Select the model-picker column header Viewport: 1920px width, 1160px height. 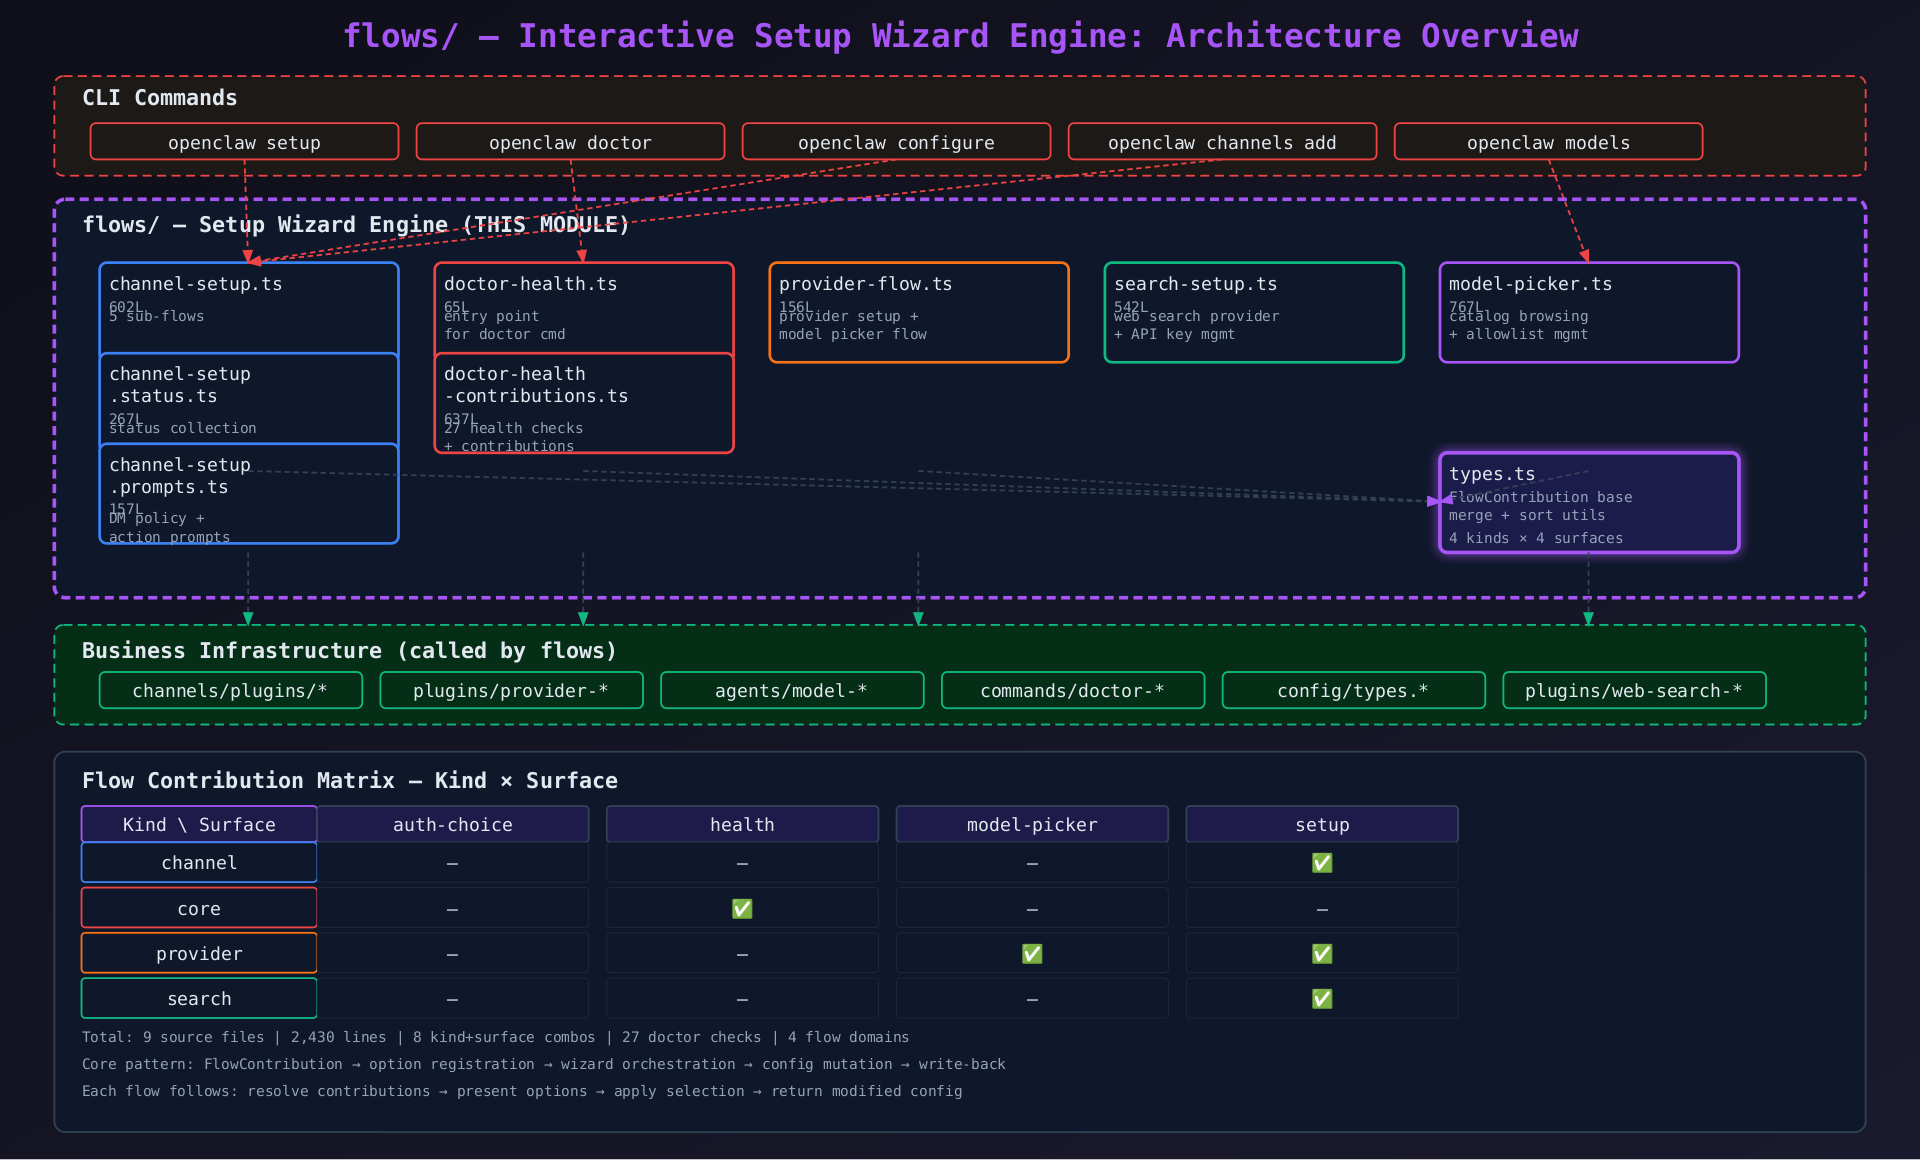(x=1032, y=825)
